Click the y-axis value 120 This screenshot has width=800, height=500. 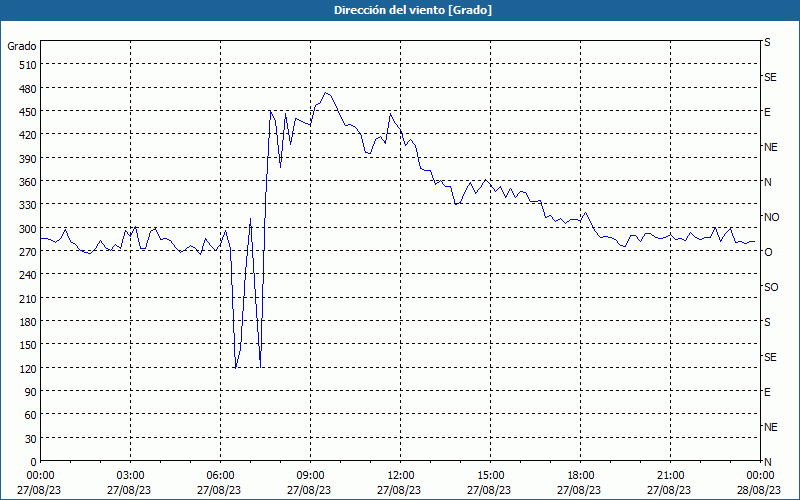tap(29, 369)
